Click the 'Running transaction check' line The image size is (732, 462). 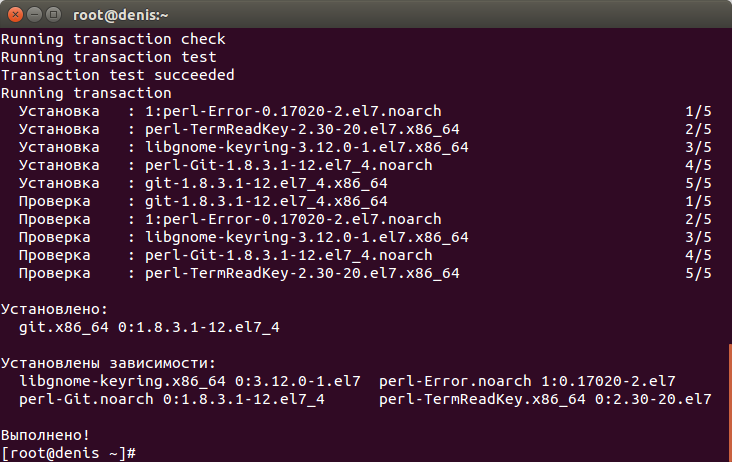(x=113, y=39)
